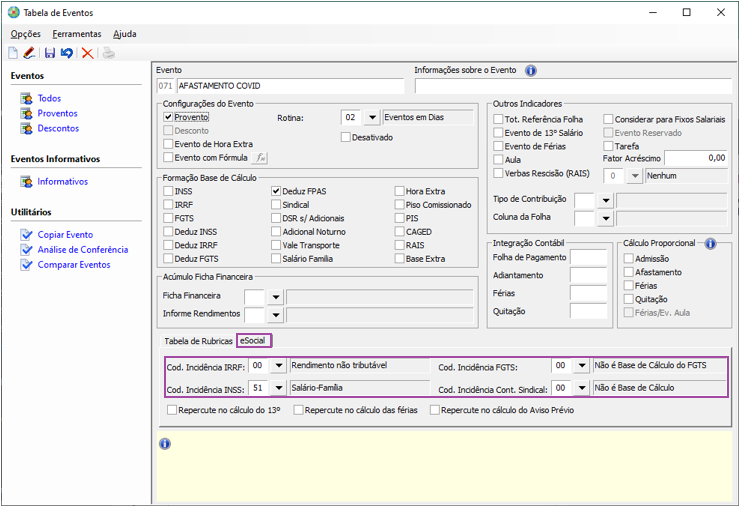The height and width of the screenshot is (508, 741).
Task: Click the Save floppy disk icon
Action: (50, 53)
